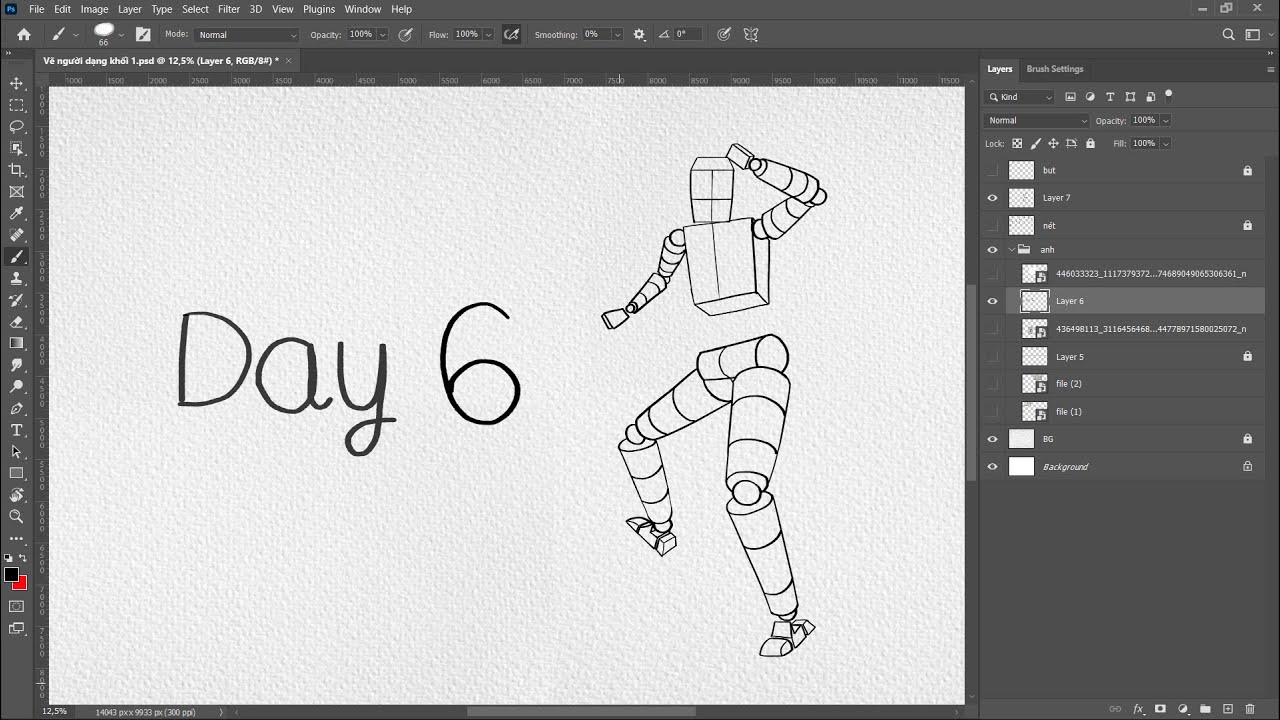Click the delete layer trash icon
Viewport: 1280px width, 720px height.
point(1250,709)
